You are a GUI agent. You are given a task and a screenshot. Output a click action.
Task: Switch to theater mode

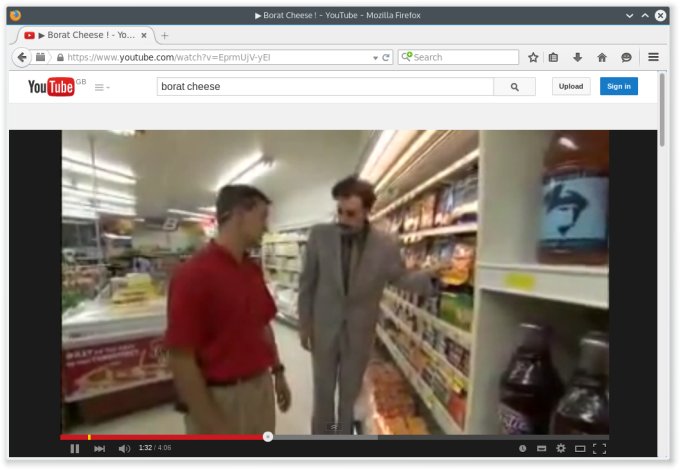point(580,448)
